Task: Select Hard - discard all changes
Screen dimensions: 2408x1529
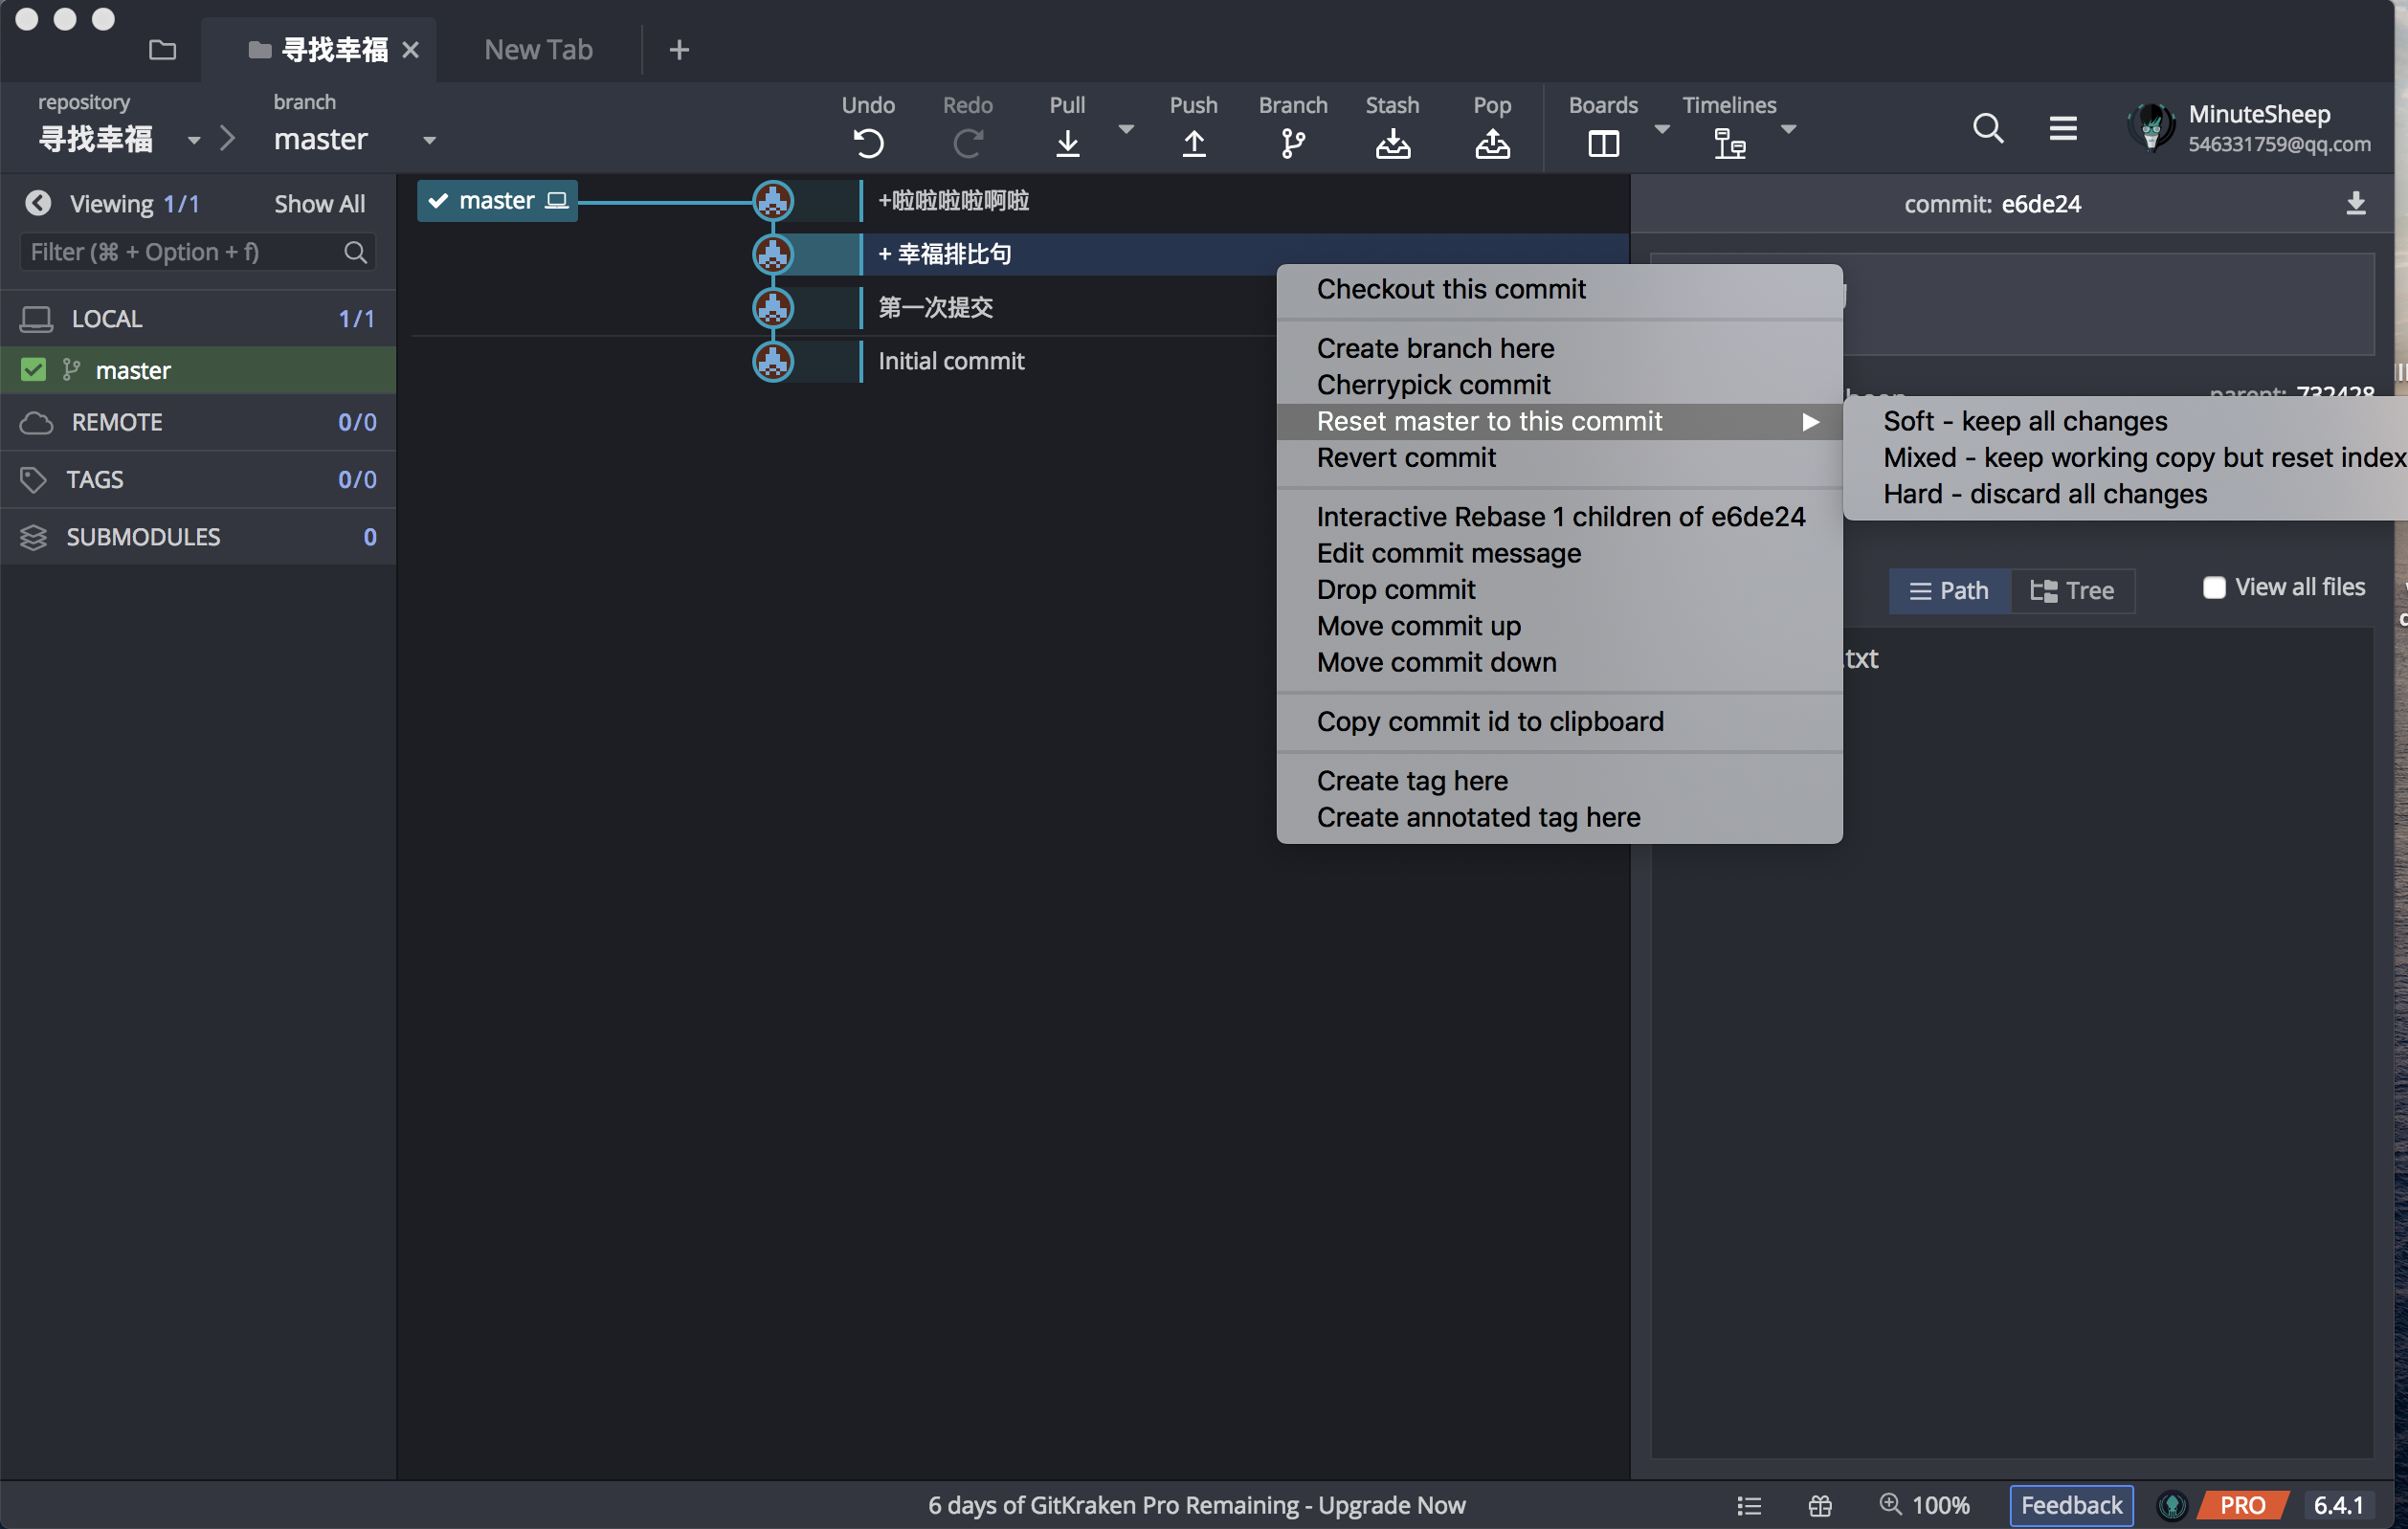Action: (2044, 494)
